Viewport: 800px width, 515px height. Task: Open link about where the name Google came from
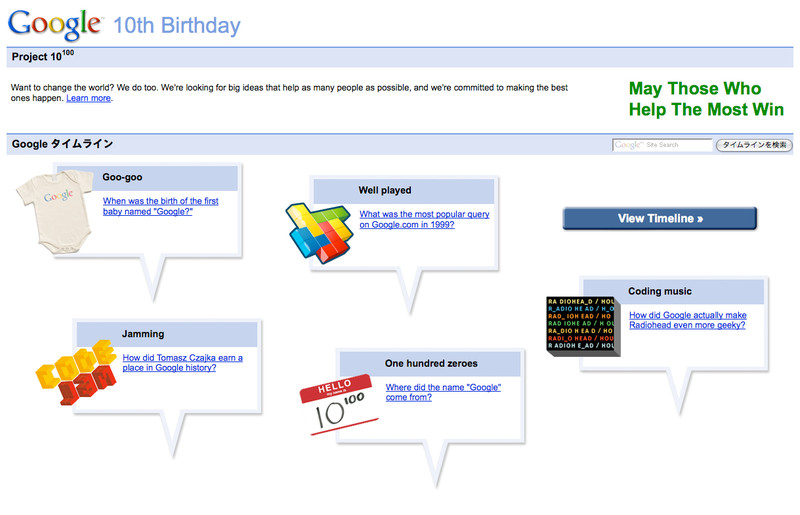tap(443, 392)
